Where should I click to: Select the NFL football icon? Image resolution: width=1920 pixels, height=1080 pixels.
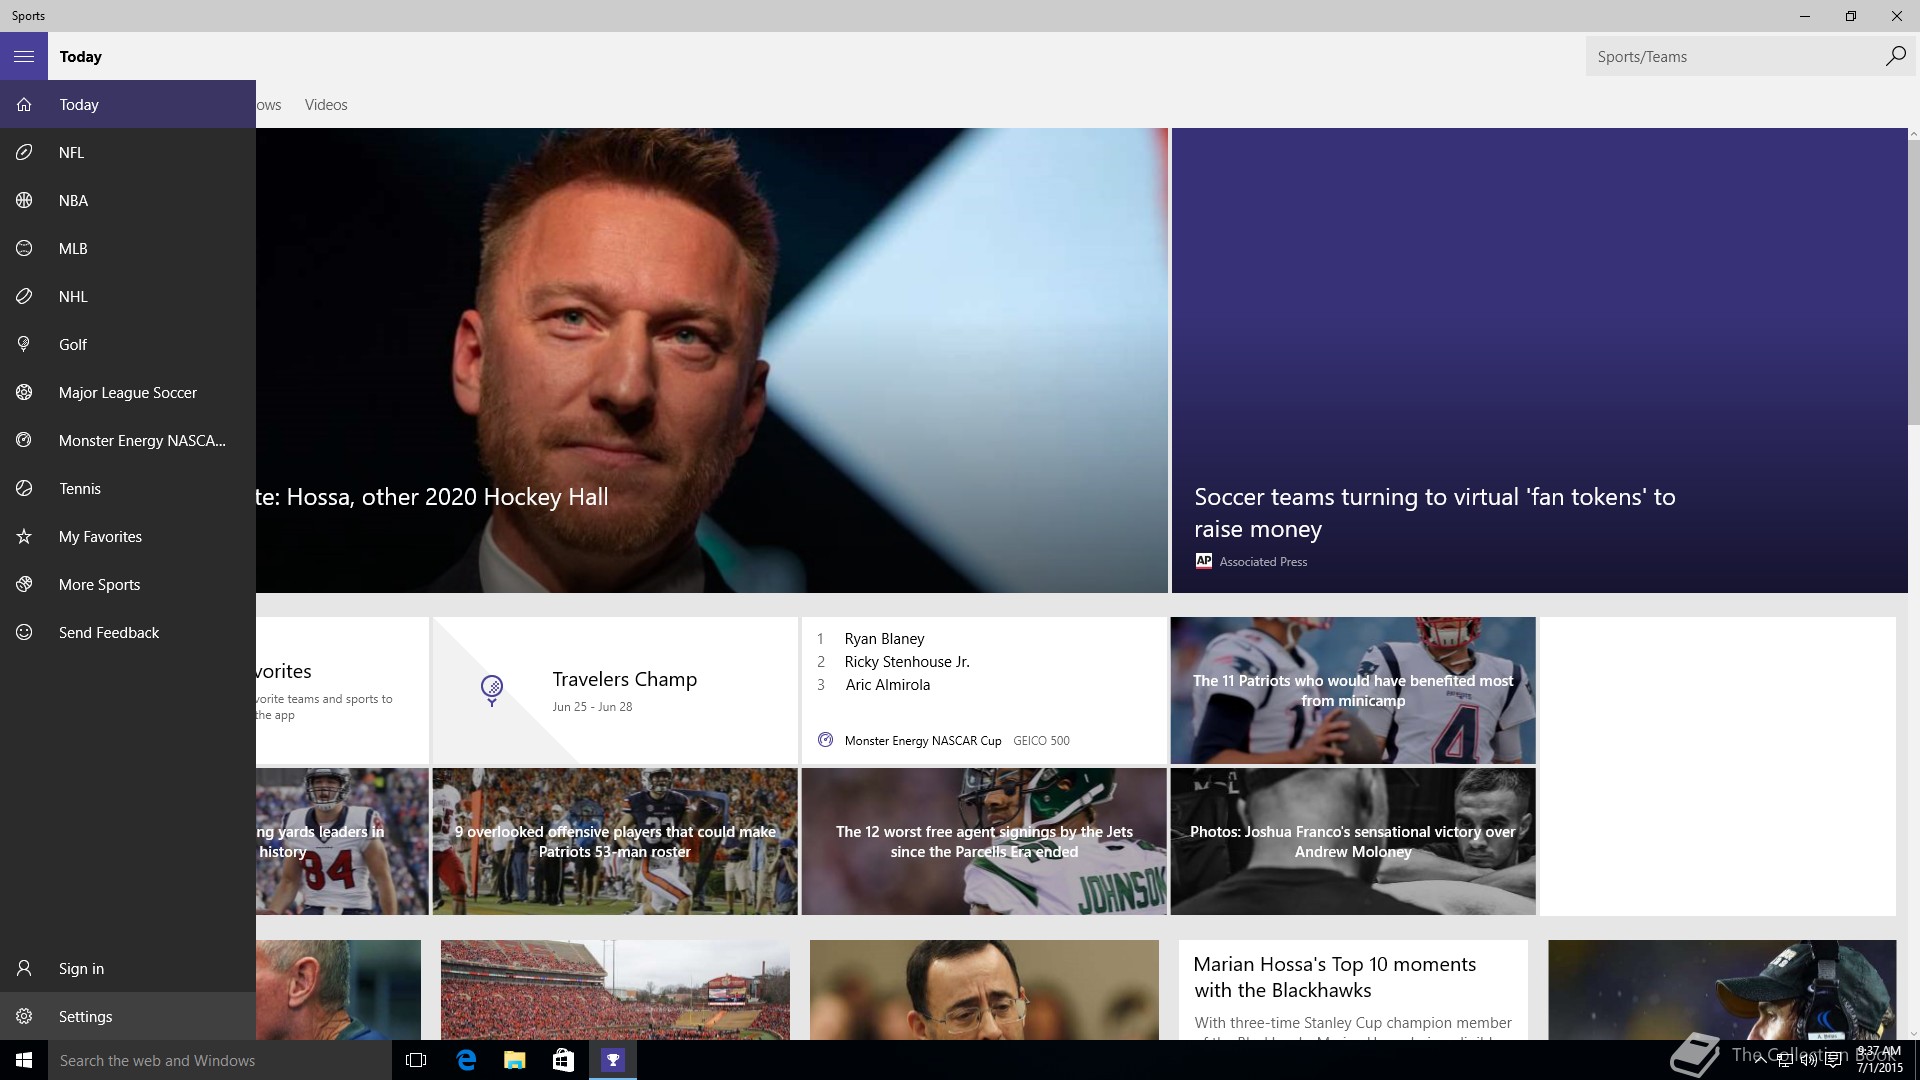24,152
